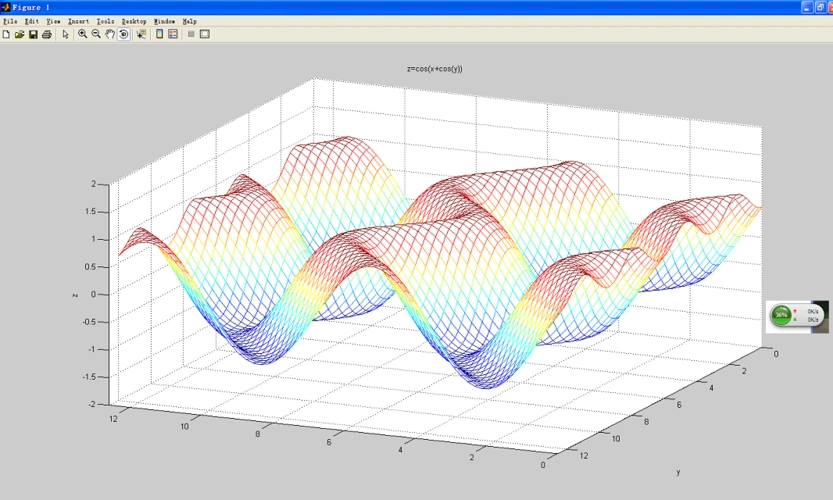This screenshot has width=833, height=500.
Task: Insert a legend using the toolbar icon
Action: point(172,34)
